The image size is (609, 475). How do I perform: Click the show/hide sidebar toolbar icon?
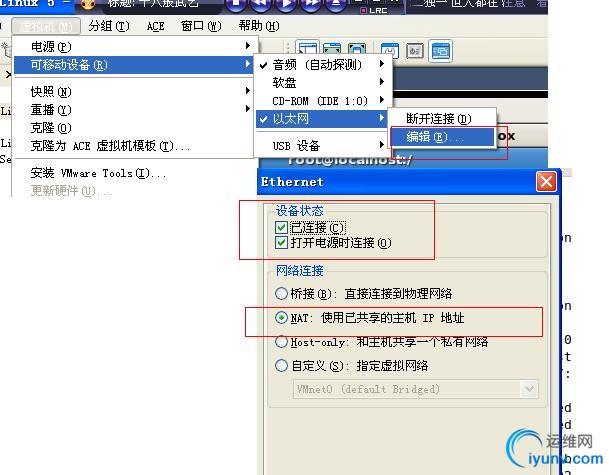click(308, 50)
